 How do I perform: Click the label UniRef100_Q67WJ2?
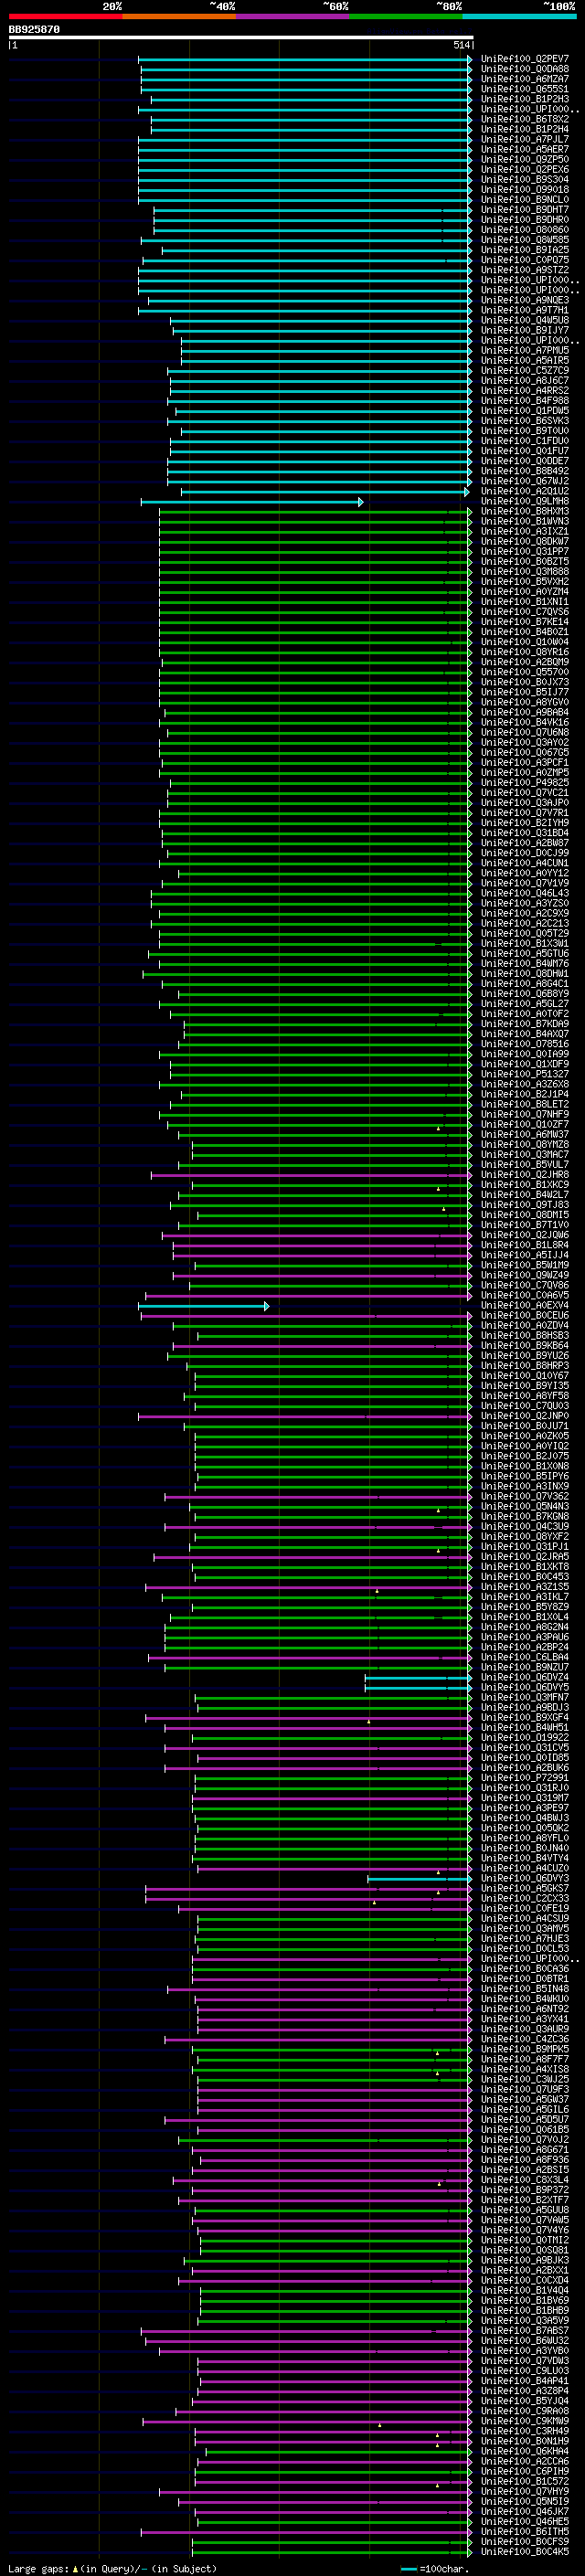pos(525,481)
